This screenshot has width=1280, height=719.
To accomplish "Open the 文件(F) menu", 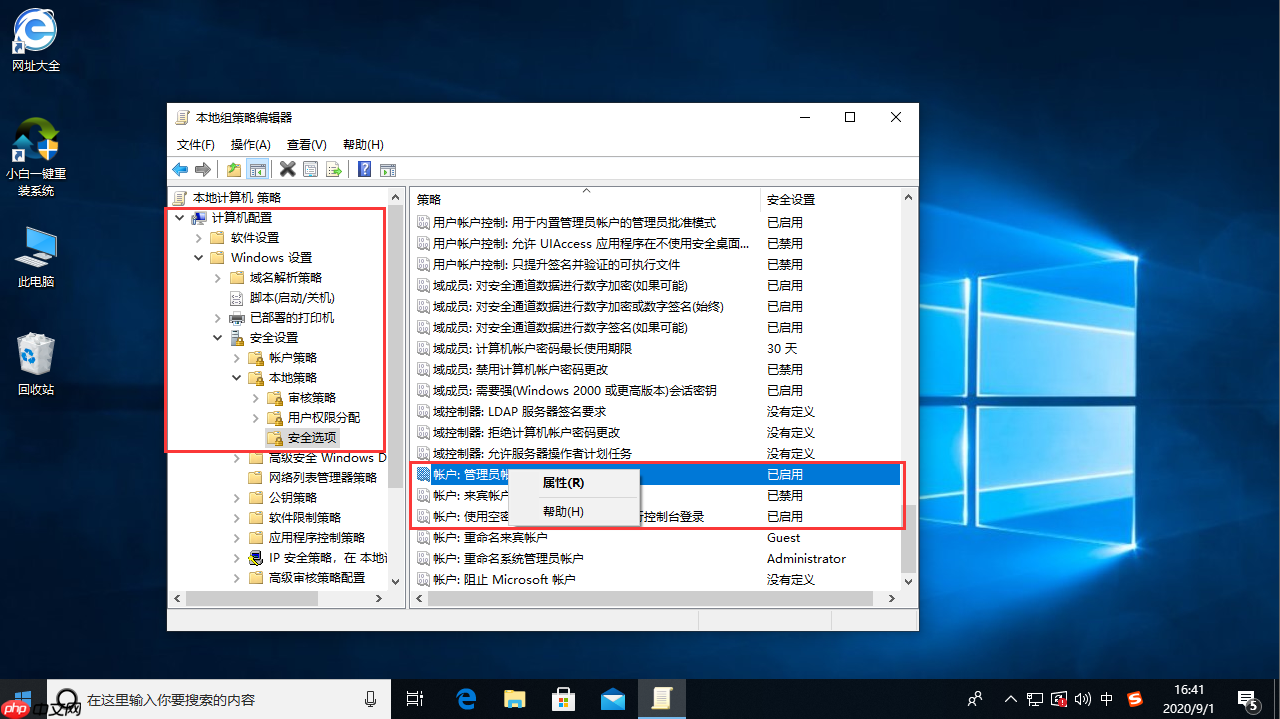I will point(196,145).
